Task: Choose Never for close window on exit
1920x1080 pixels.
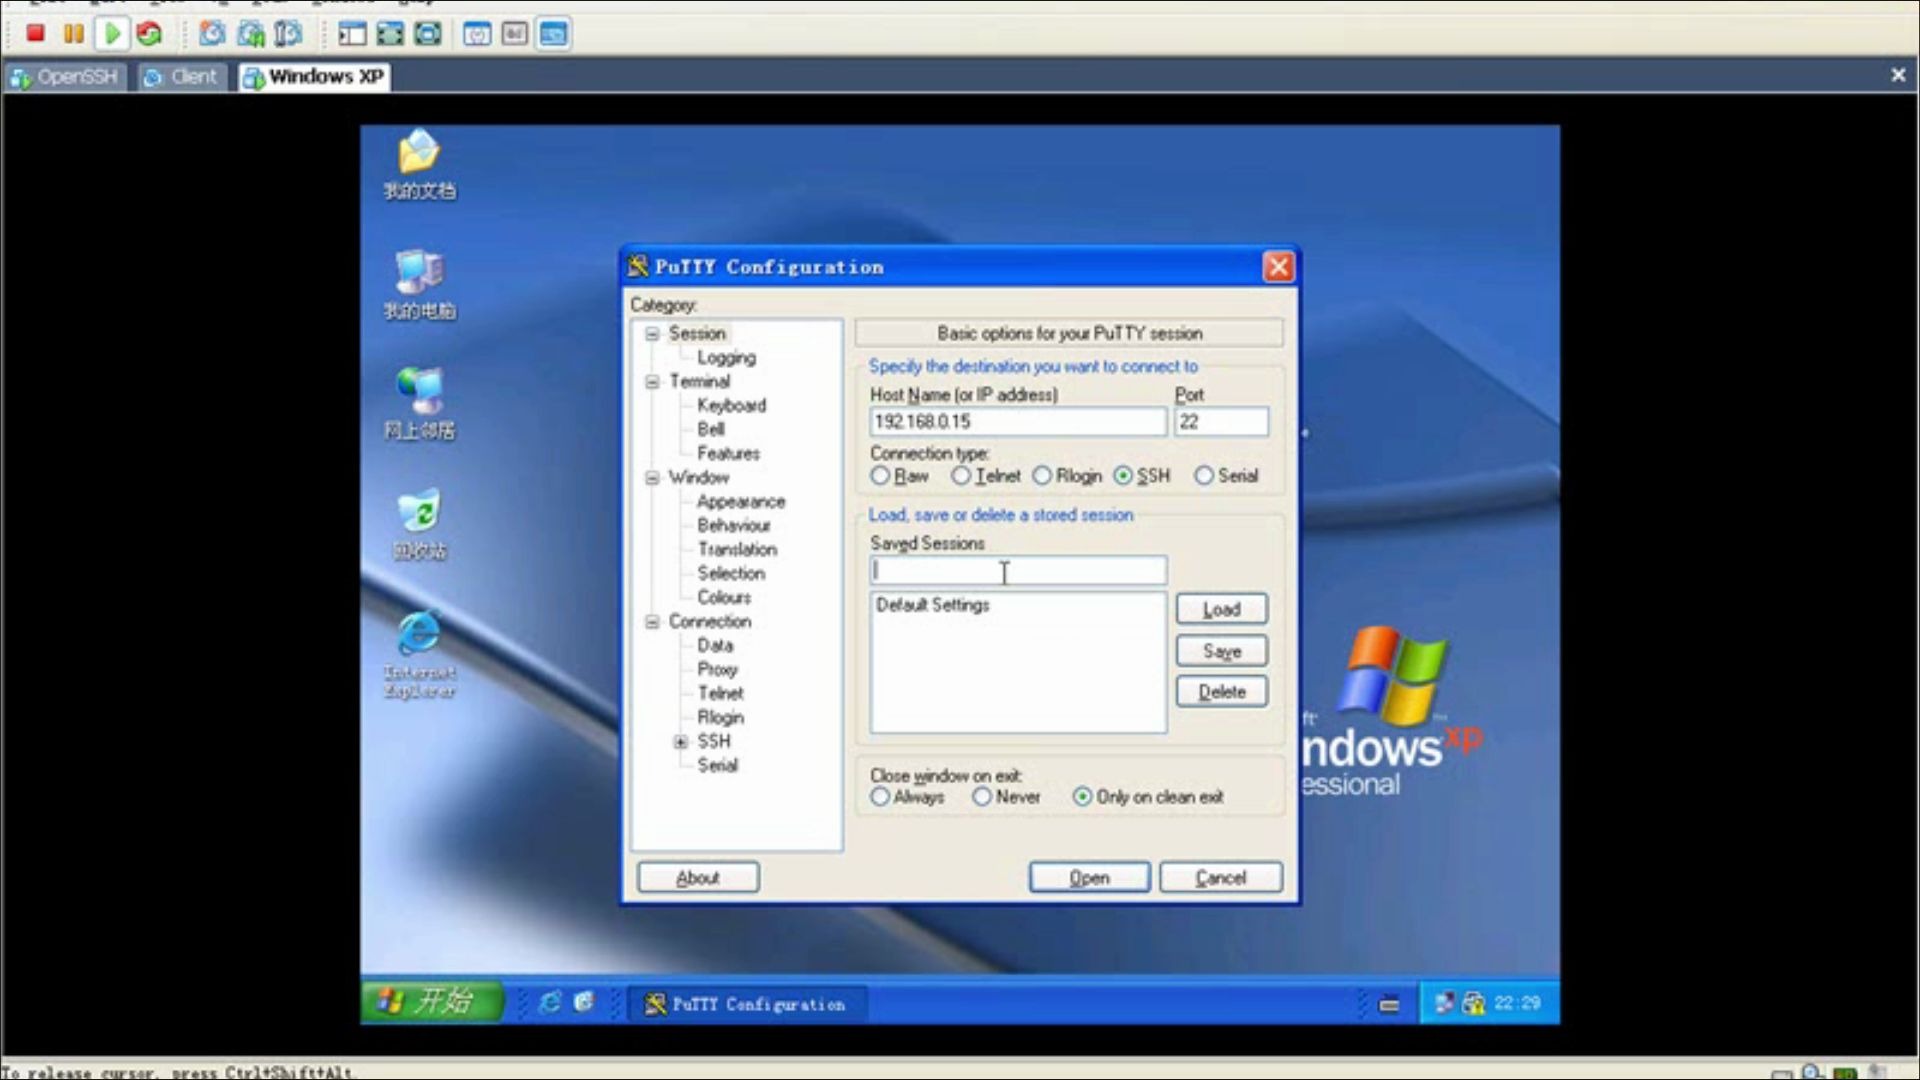Action: click(982, 797)
